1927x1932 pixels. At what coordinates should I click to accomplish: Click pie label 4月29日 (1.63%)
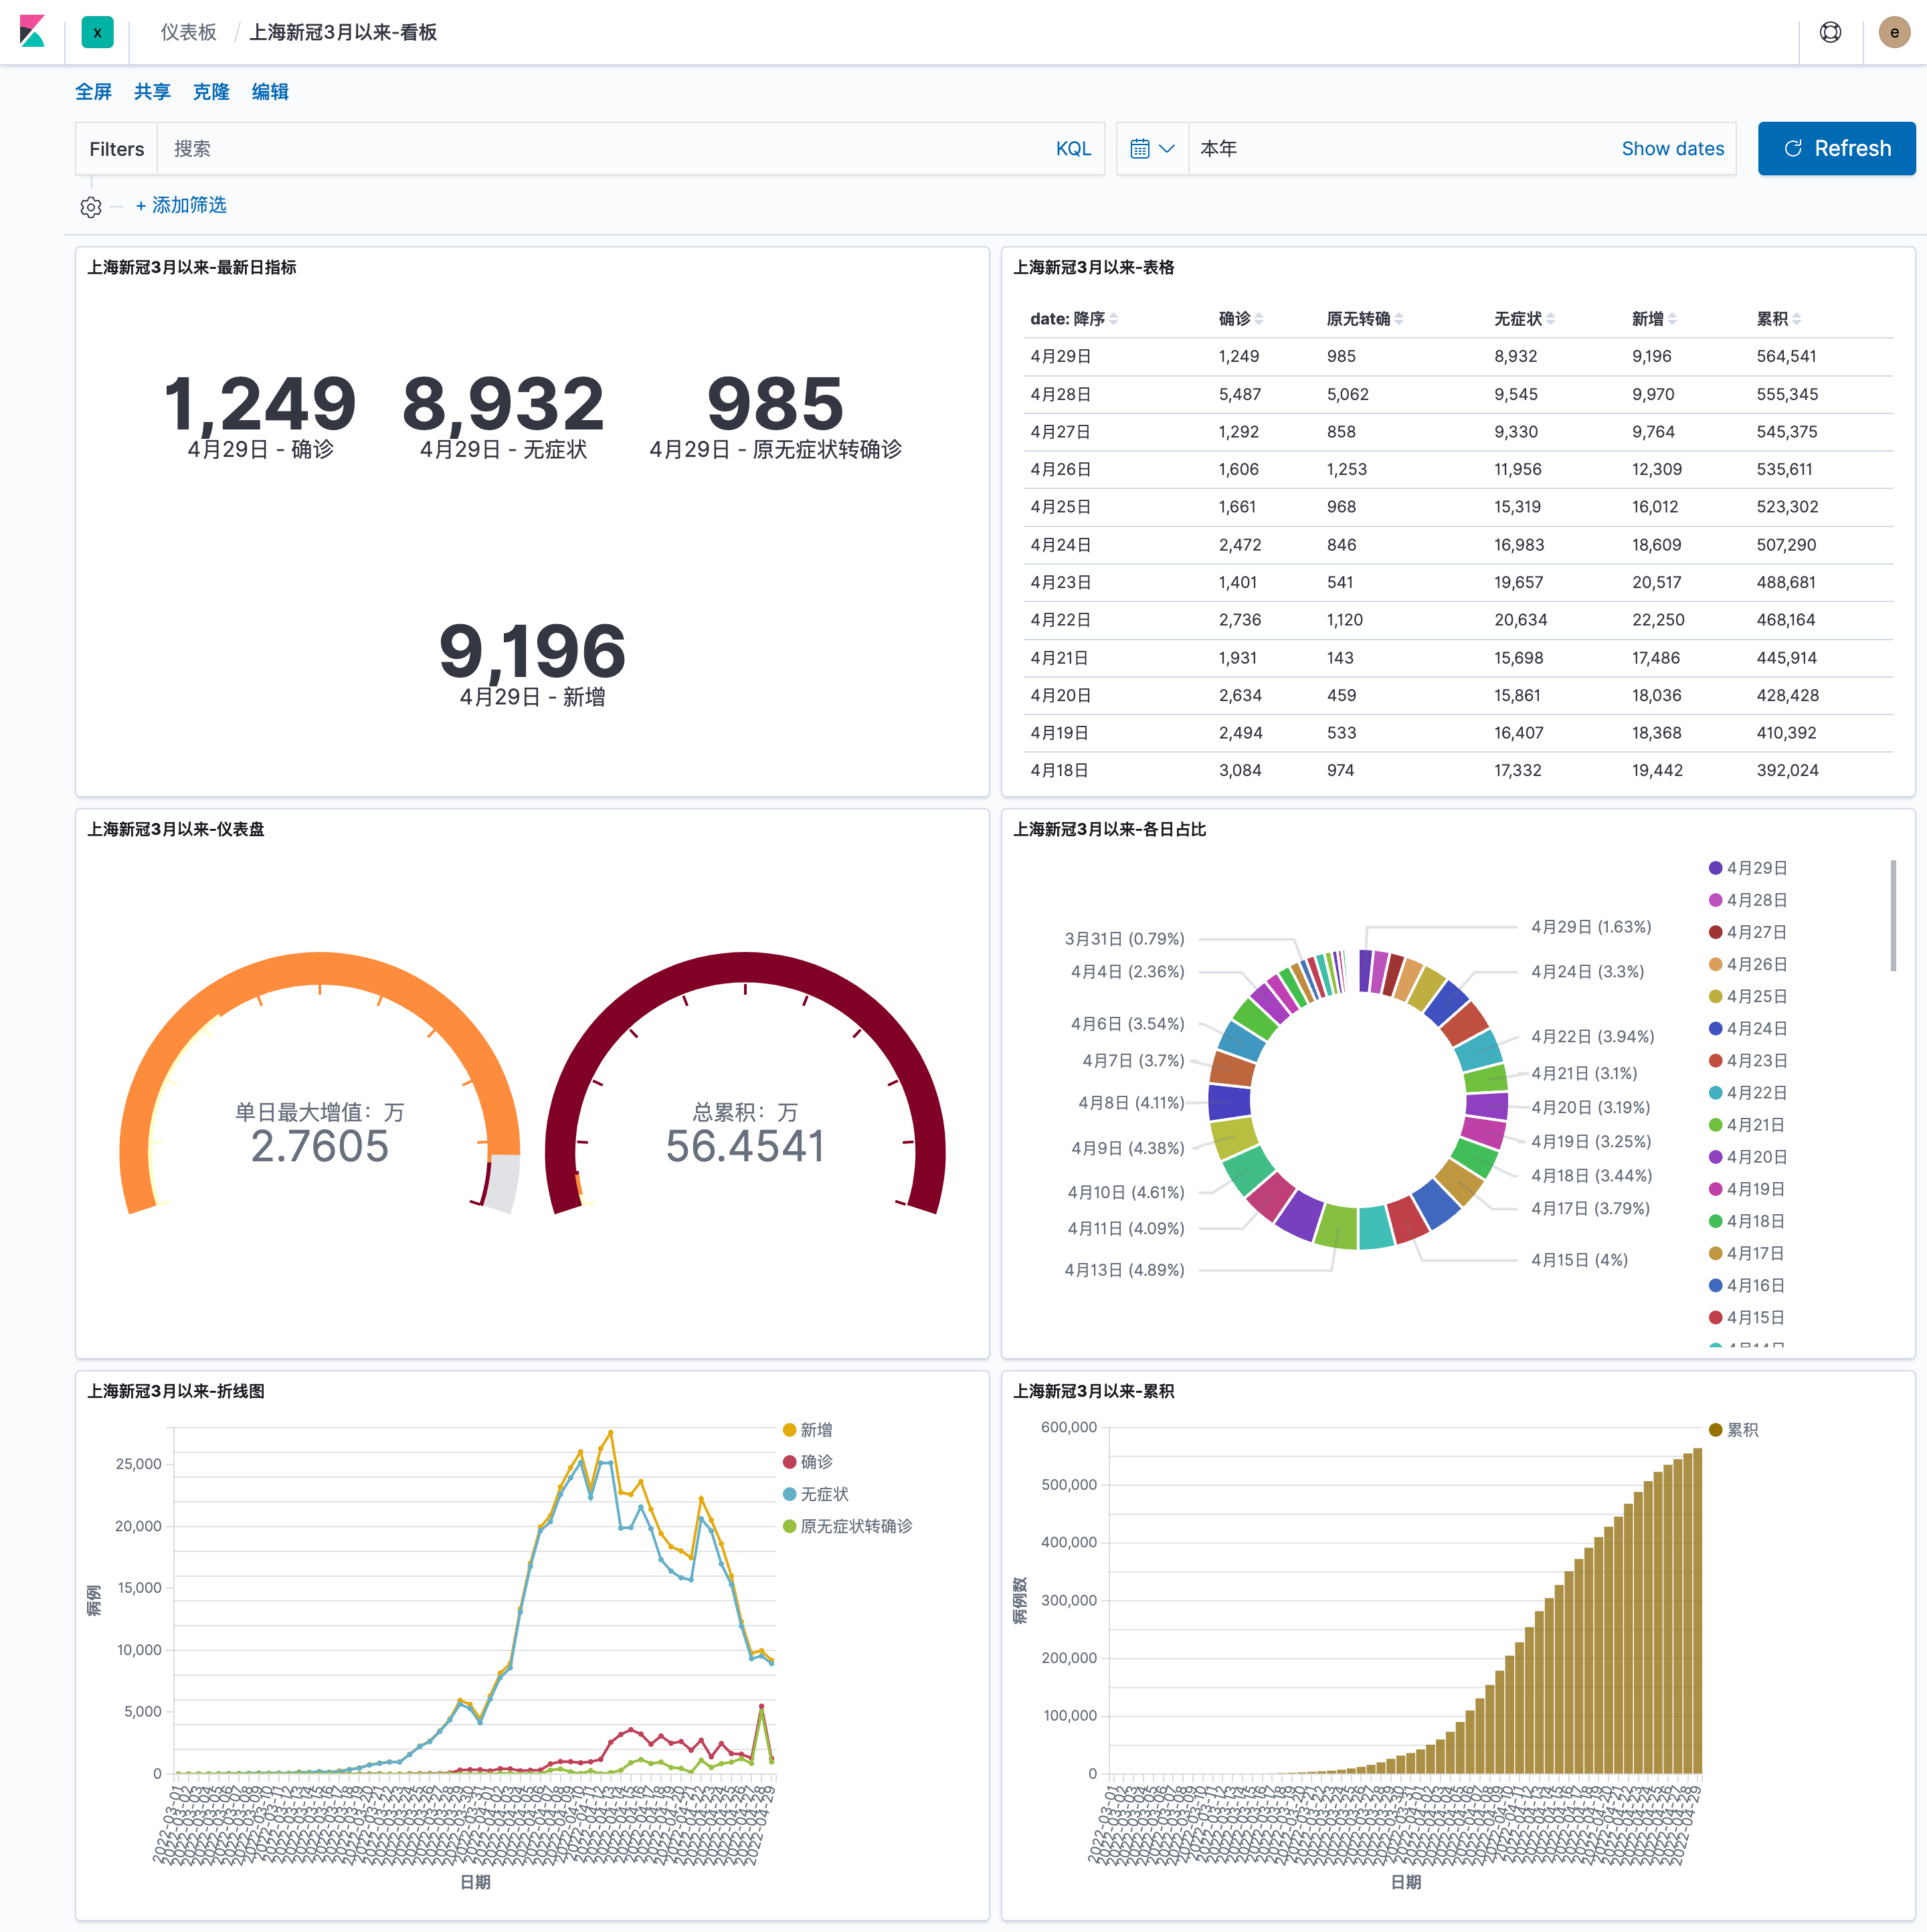pos(1591,927)
